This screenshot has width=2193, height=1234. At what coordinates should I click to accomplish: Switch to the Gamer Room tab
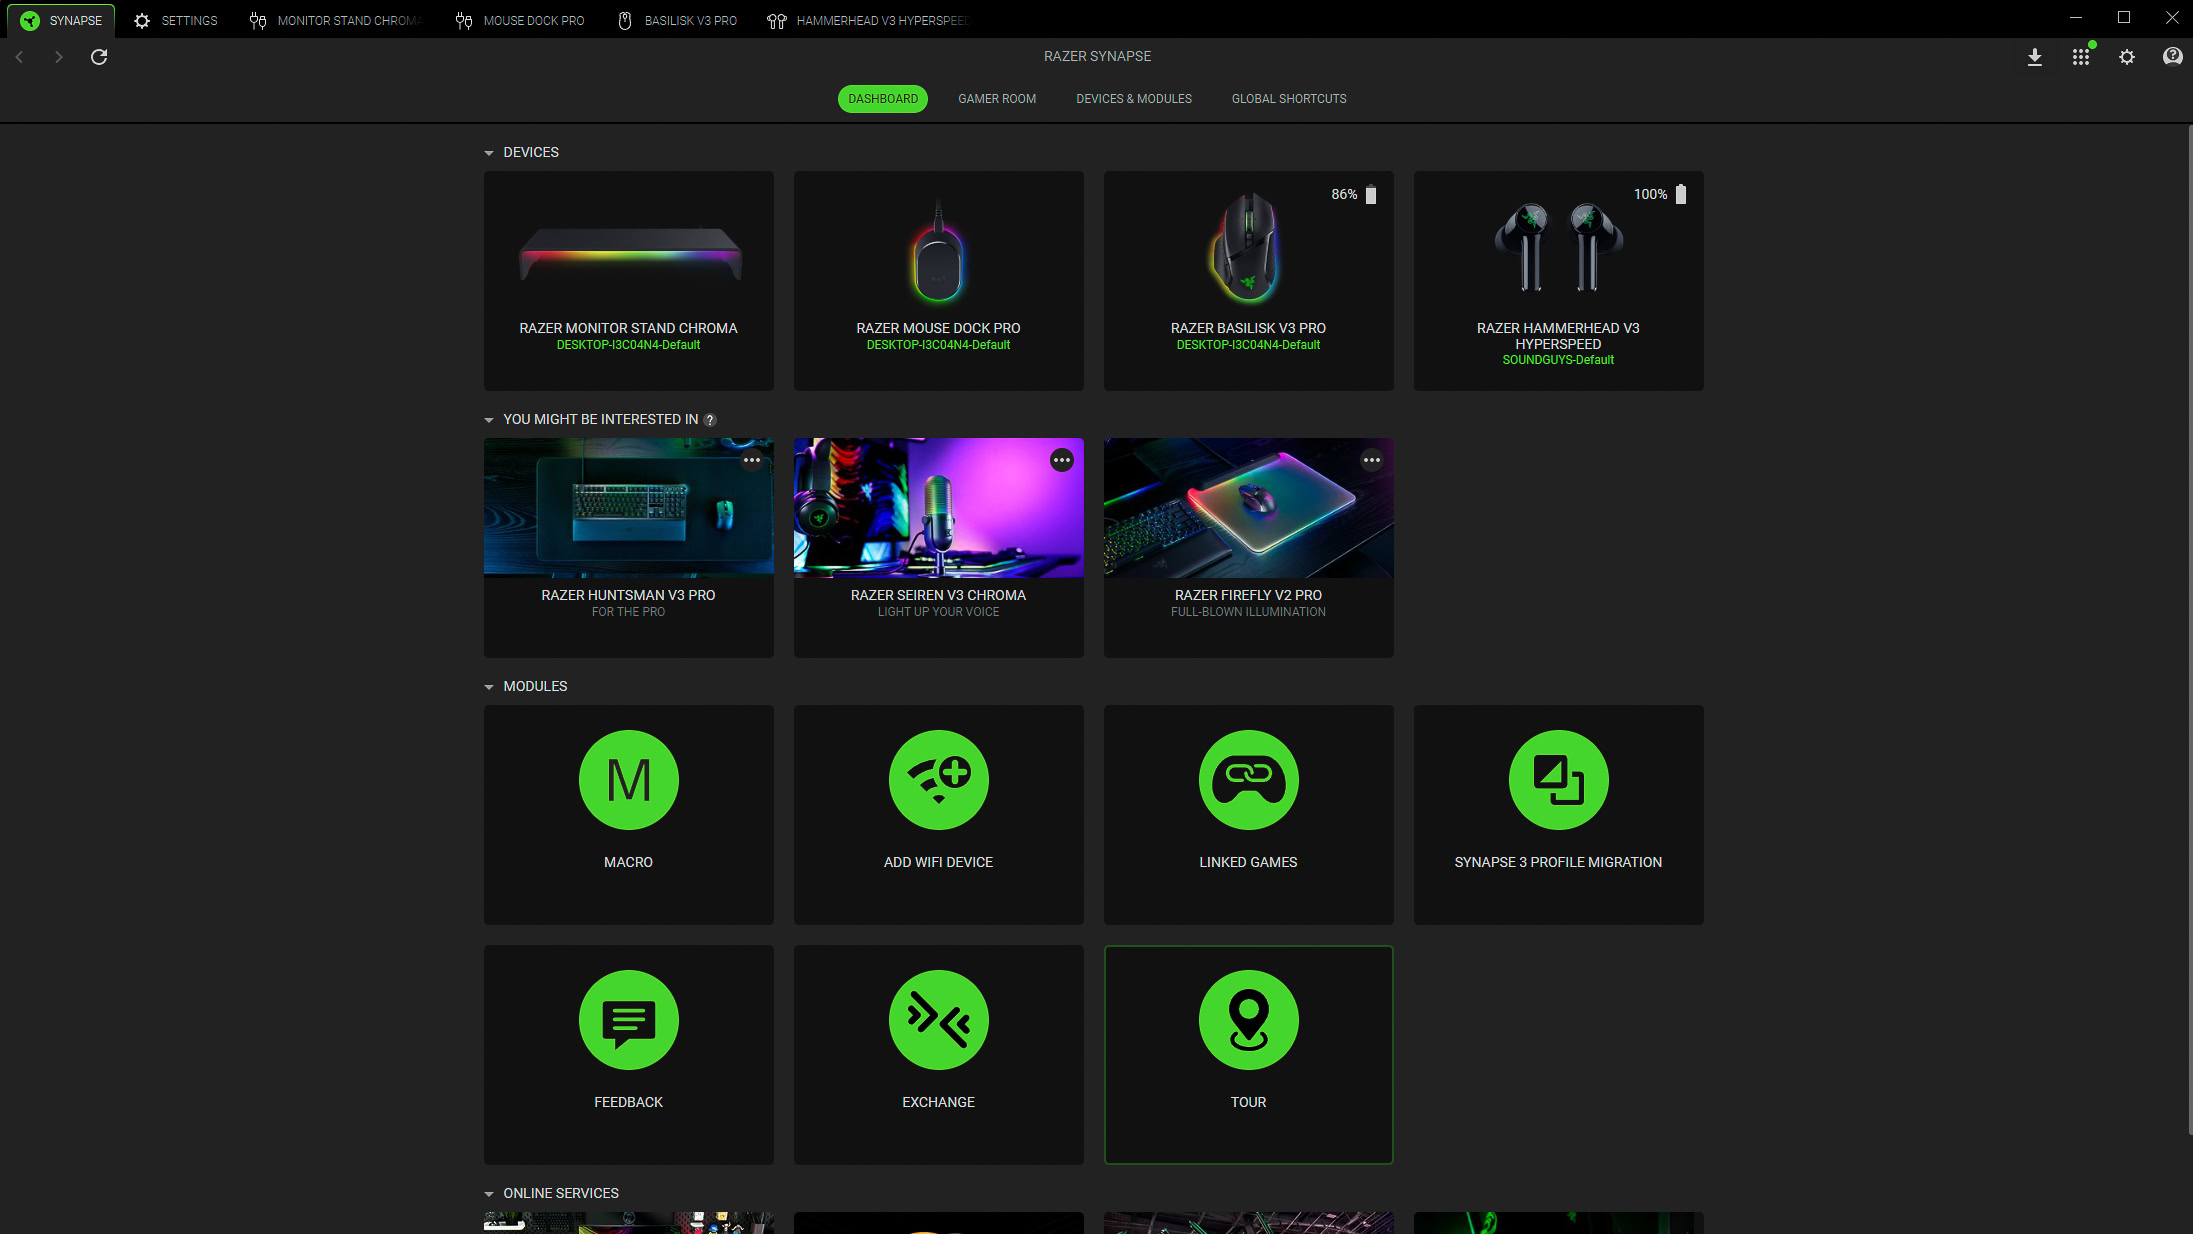[997, 99]
